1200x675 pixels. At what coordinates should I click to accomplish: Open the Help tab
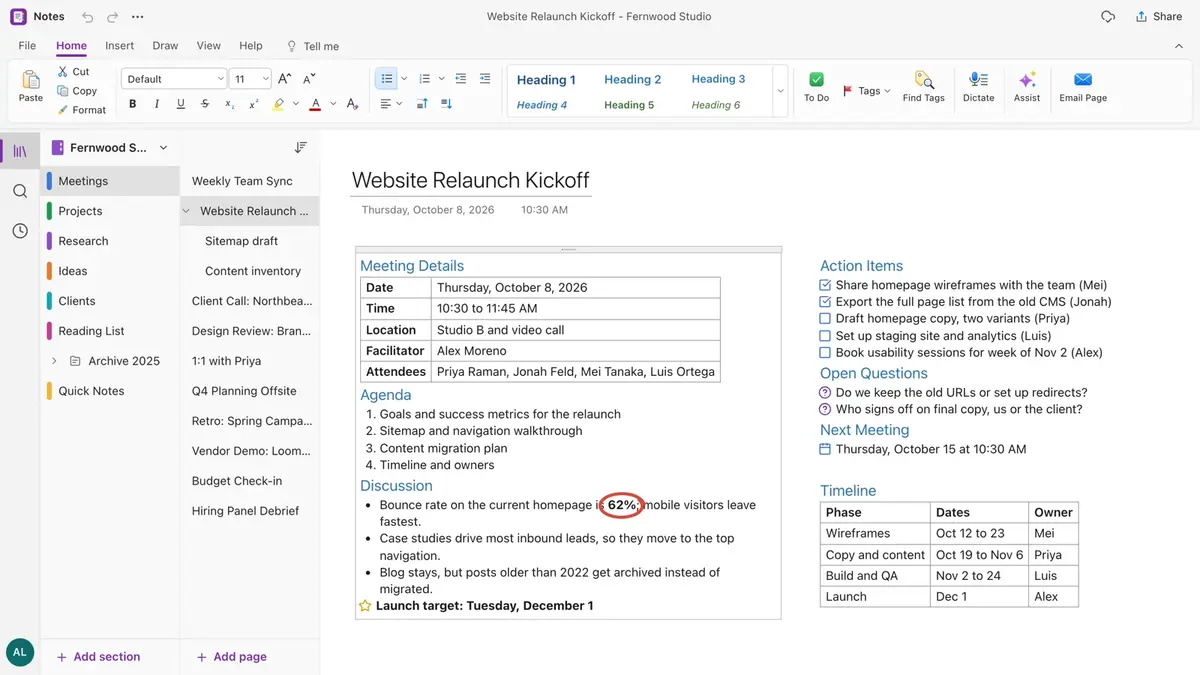[x=251, y=46]
